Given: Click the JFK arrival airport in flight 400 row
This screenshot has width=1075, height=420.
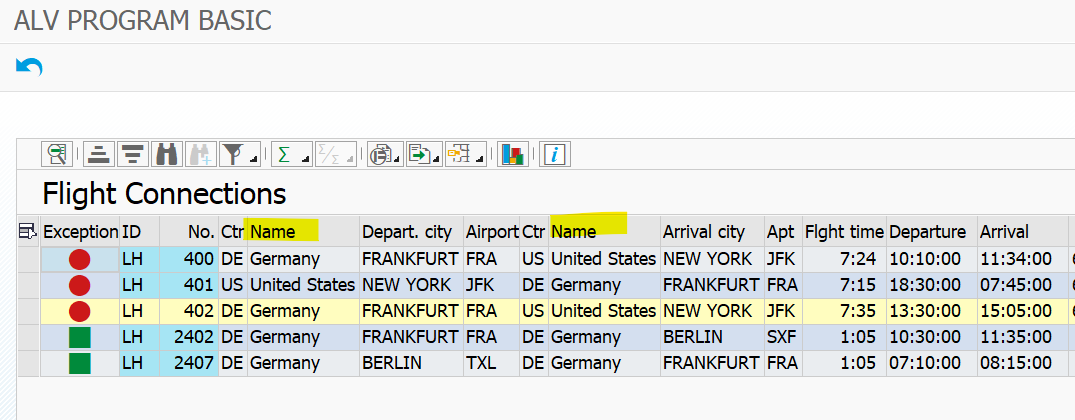Looking at the screenshot, I should pyautogui.click(x=784, y=259).
